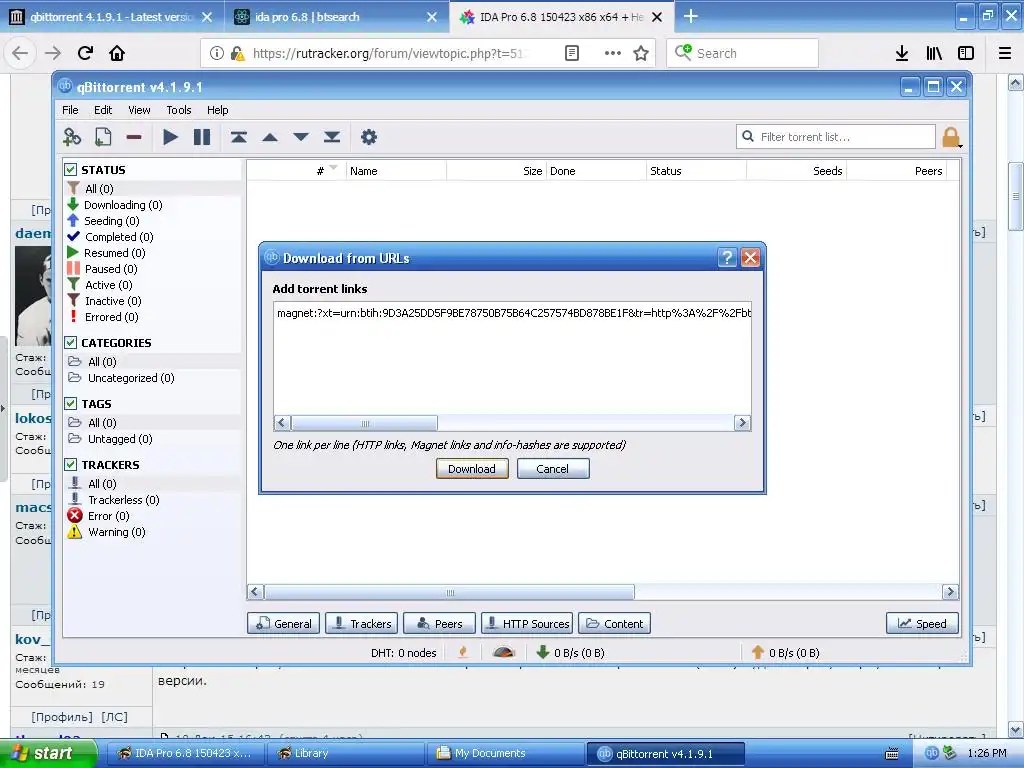
Task: Open the File menu
Action: click(70, 110)
